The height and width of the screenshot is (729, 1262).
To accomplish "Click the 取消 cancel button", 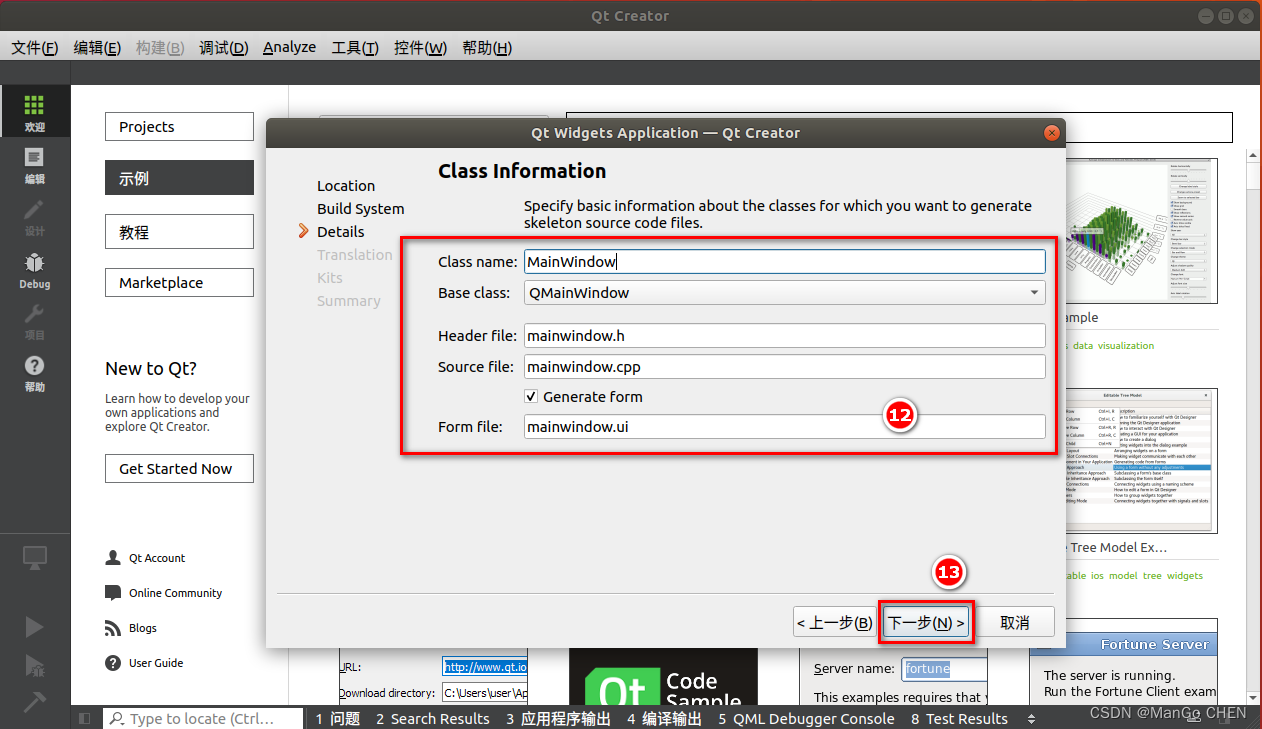I will coord(1015,622).
